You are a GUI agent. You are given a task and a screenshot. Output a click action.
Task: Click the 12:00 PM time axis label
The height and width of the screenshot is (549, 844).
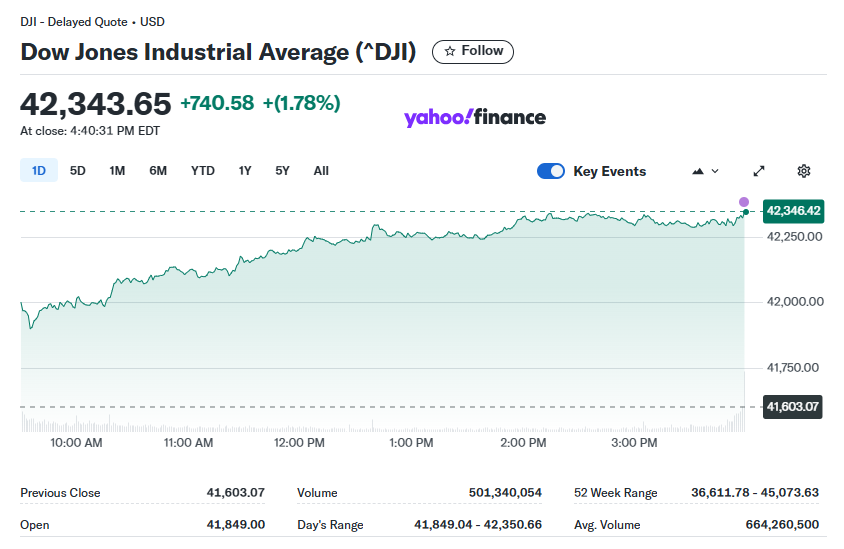pyautogui.click(x=300, y=442)
